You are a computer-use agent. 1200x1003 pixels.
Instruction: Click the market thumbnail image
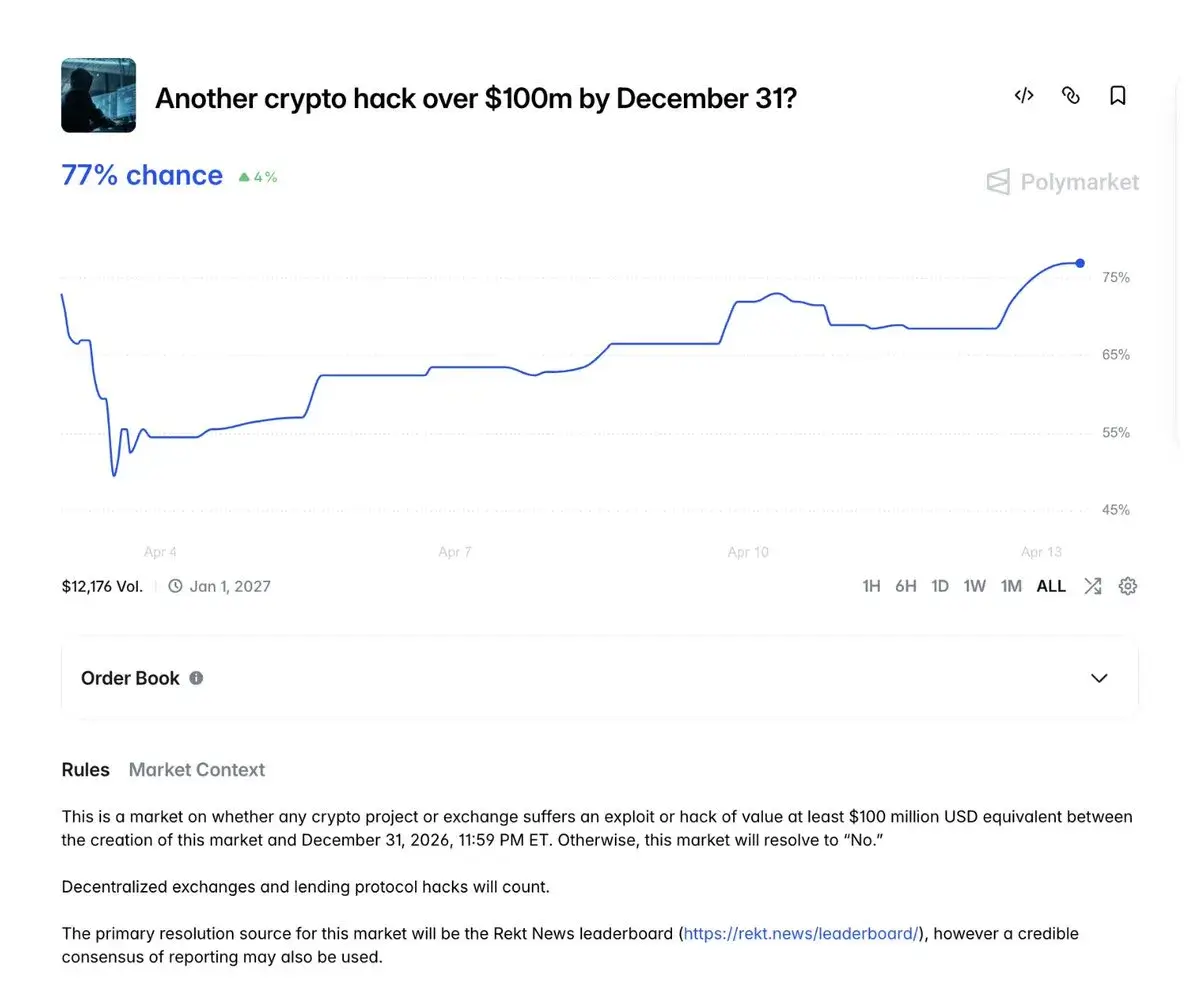pyautogui.click(x=98, y=95)
